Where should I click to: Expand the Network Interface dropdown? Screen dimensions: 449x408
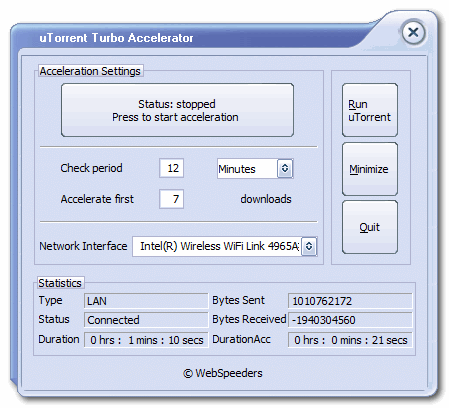[225, 246]
